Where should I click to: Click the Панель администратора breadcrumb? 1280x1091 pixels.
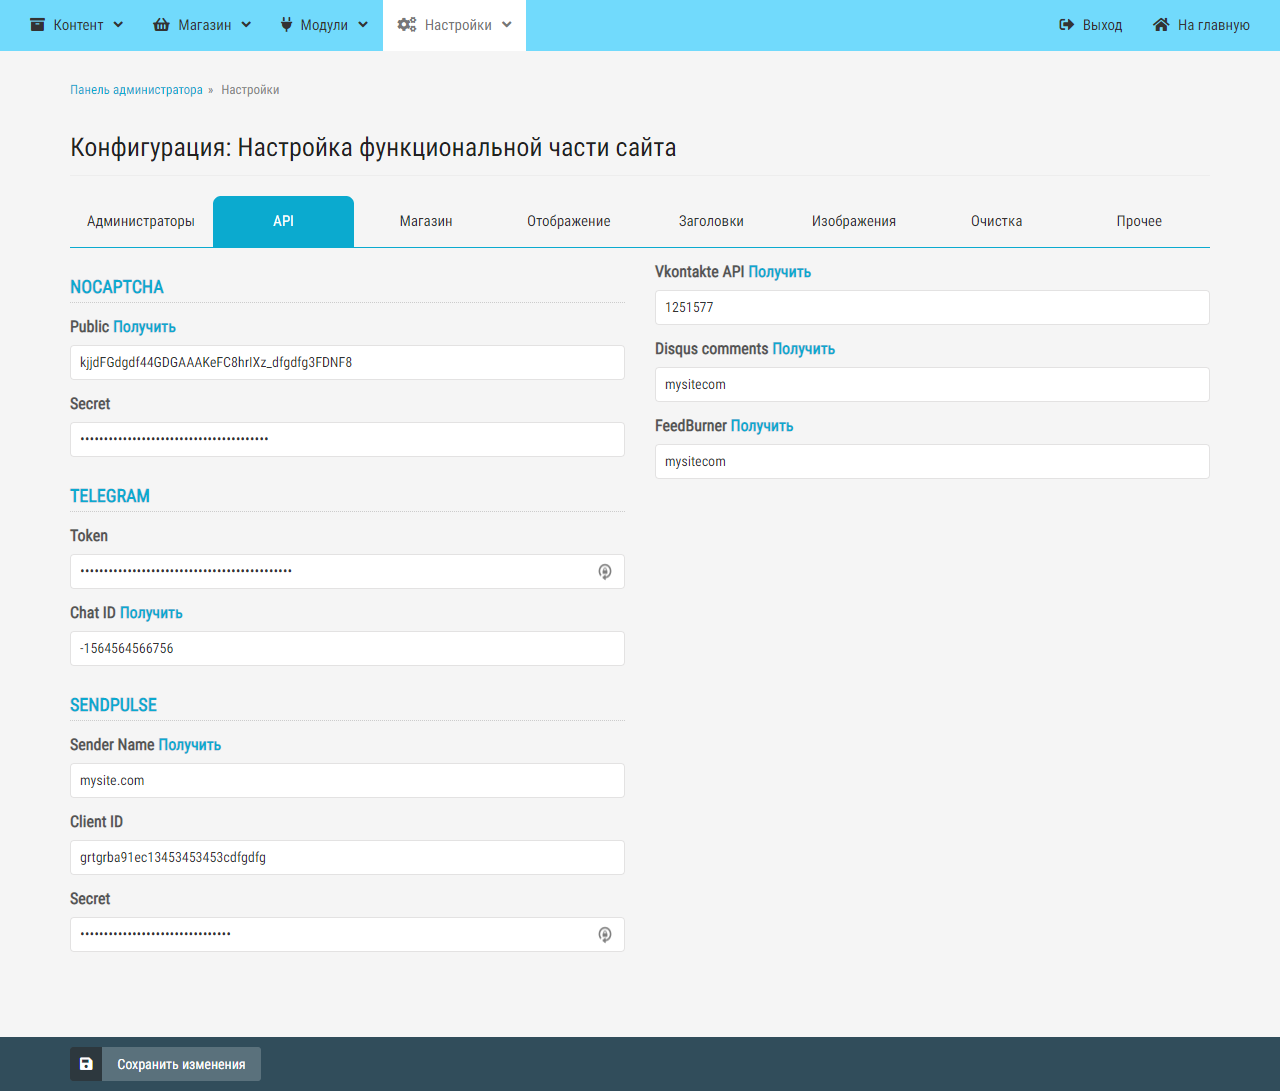coord(136,90)
